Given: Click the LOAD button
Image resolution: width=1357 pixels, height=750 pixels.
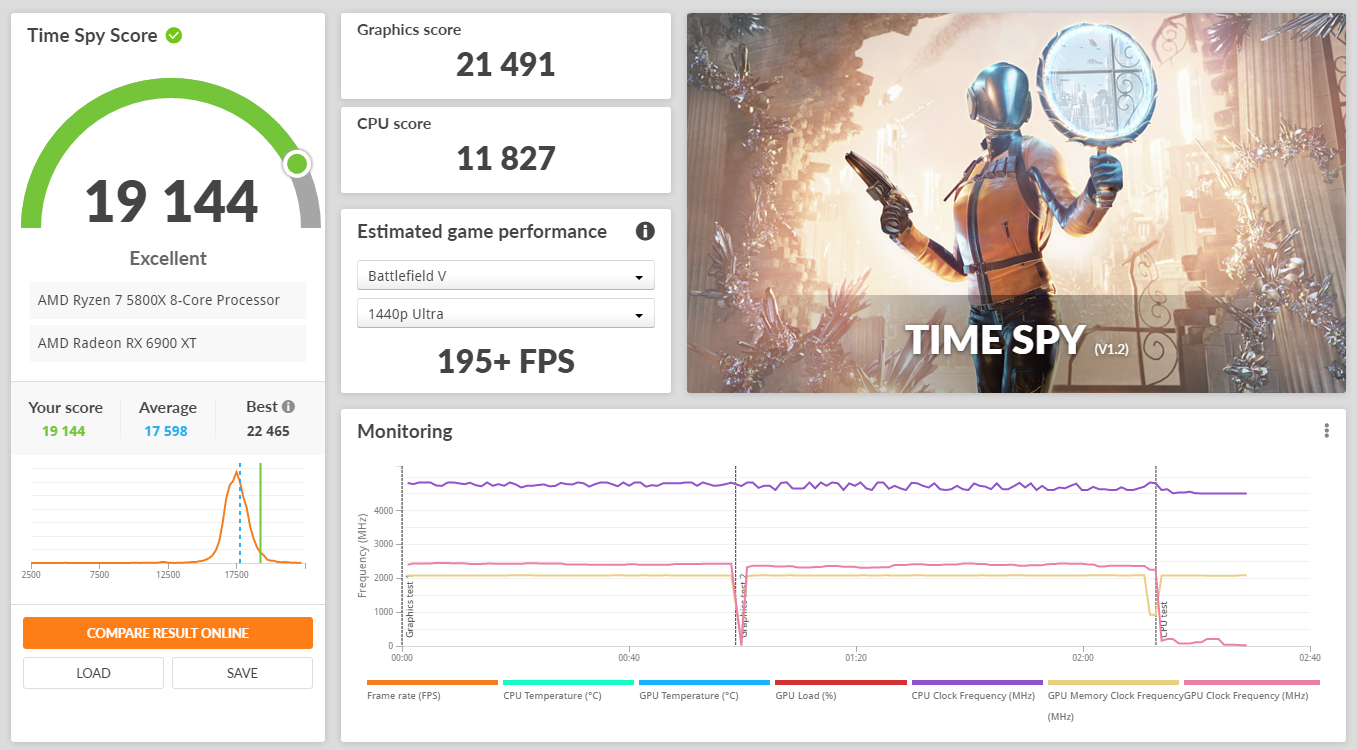Looking at the screenshot, I should coord(93,673).
